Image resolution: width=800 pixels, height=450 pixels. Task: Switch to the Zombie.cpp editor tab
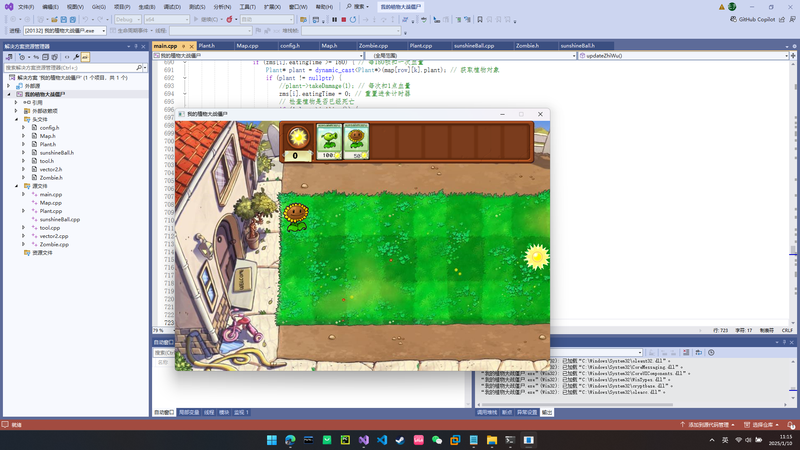(x=373, y=46)
